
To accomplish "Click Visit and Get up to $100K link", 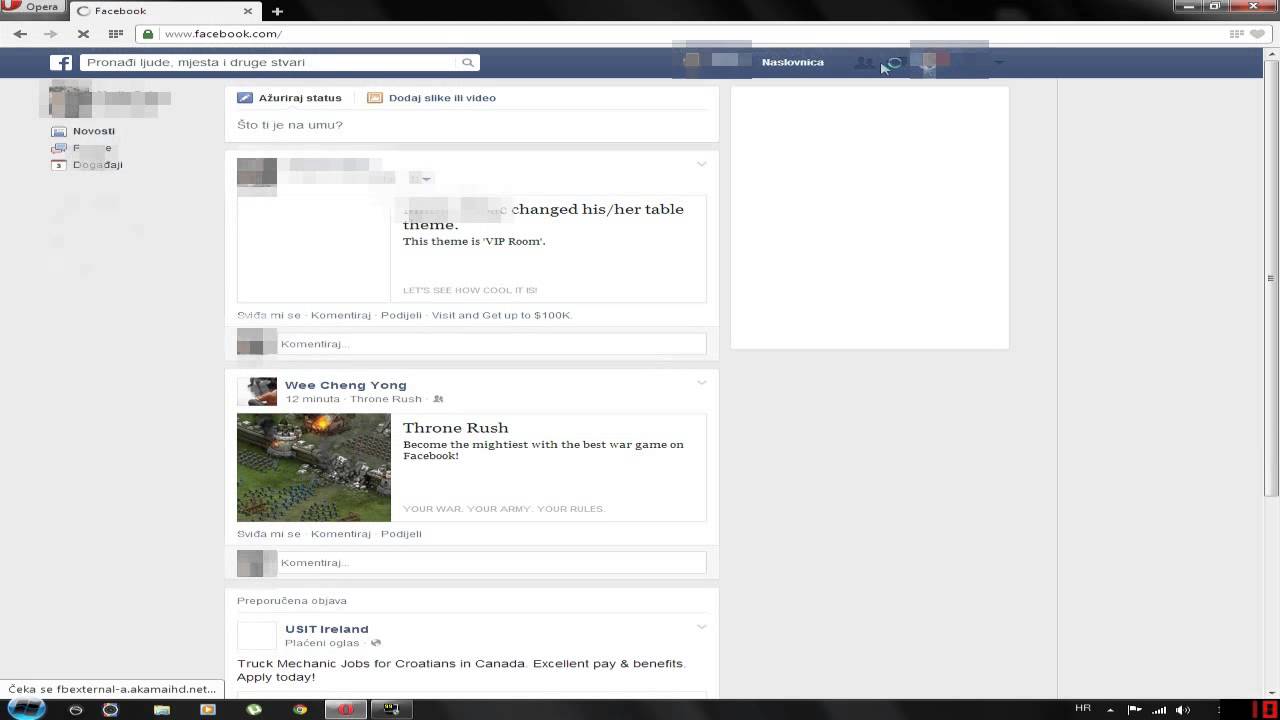I will point(502,315).
